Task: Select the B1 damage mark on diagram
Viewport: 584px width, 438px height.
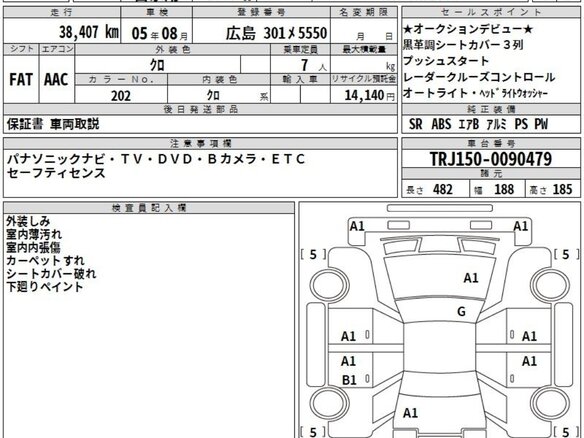Action: (349, 380)
